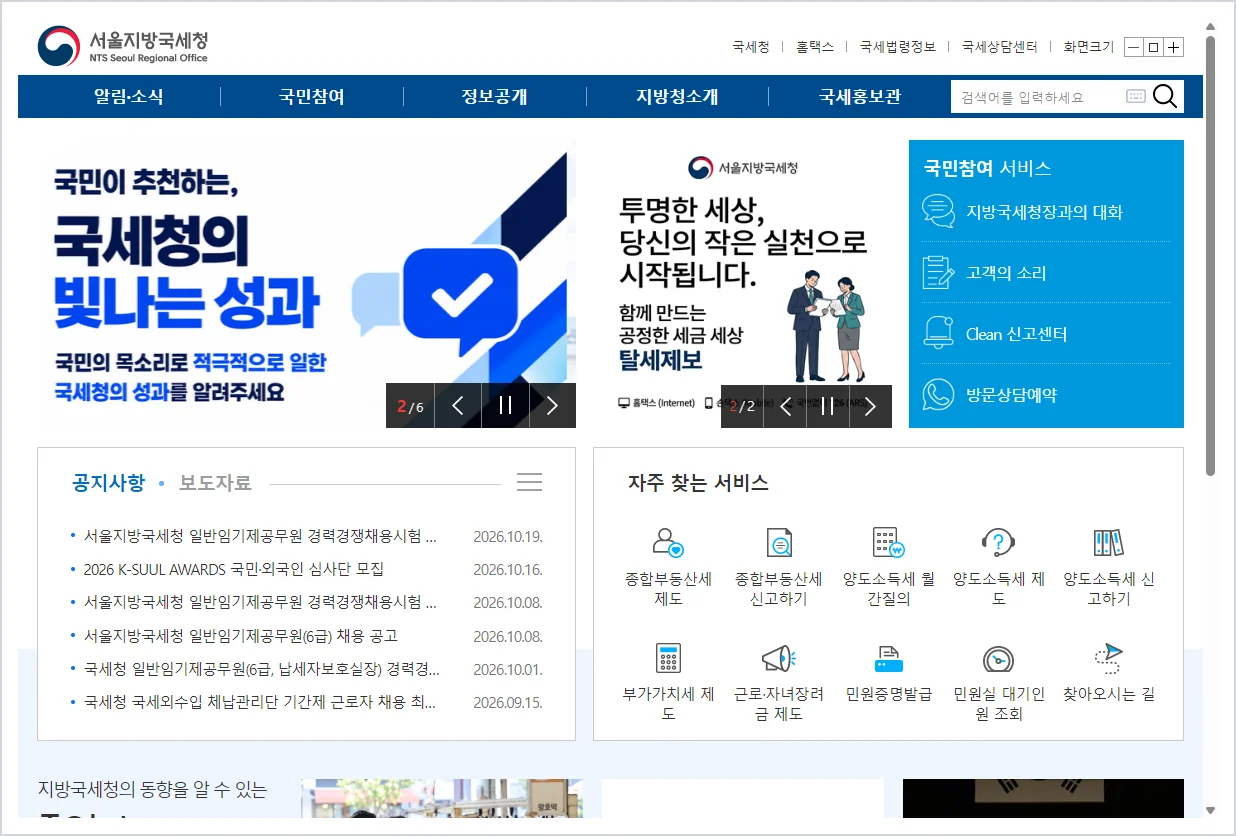Open 일반임기제공무원(6급) 채용 공고 notice

241,636
